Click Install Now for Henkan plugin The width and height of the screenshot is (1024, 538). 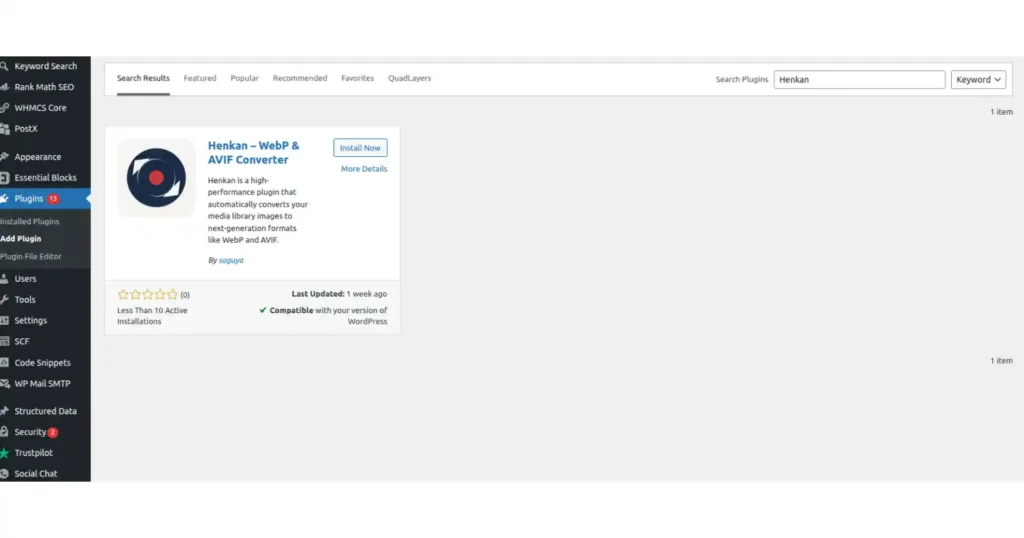[x=360, y=148]
